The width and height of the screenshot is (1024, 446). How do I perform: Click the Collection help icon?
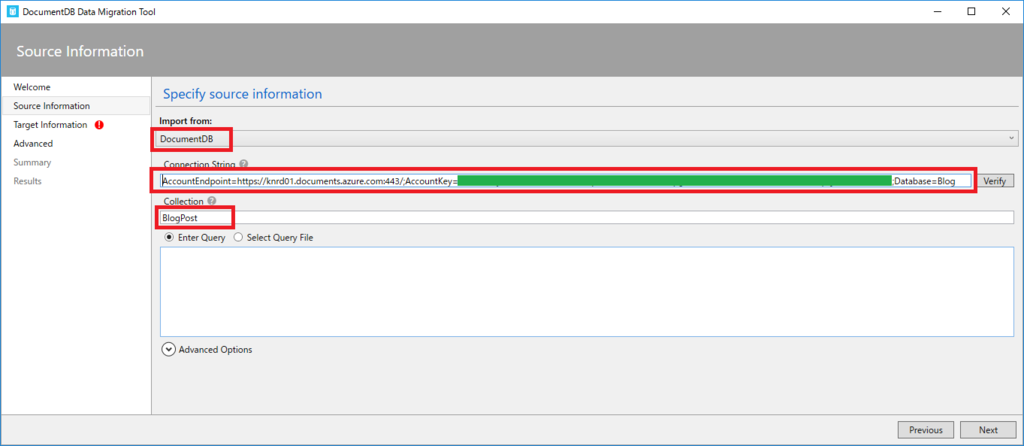pyautogui.click(x=212, y=201)
